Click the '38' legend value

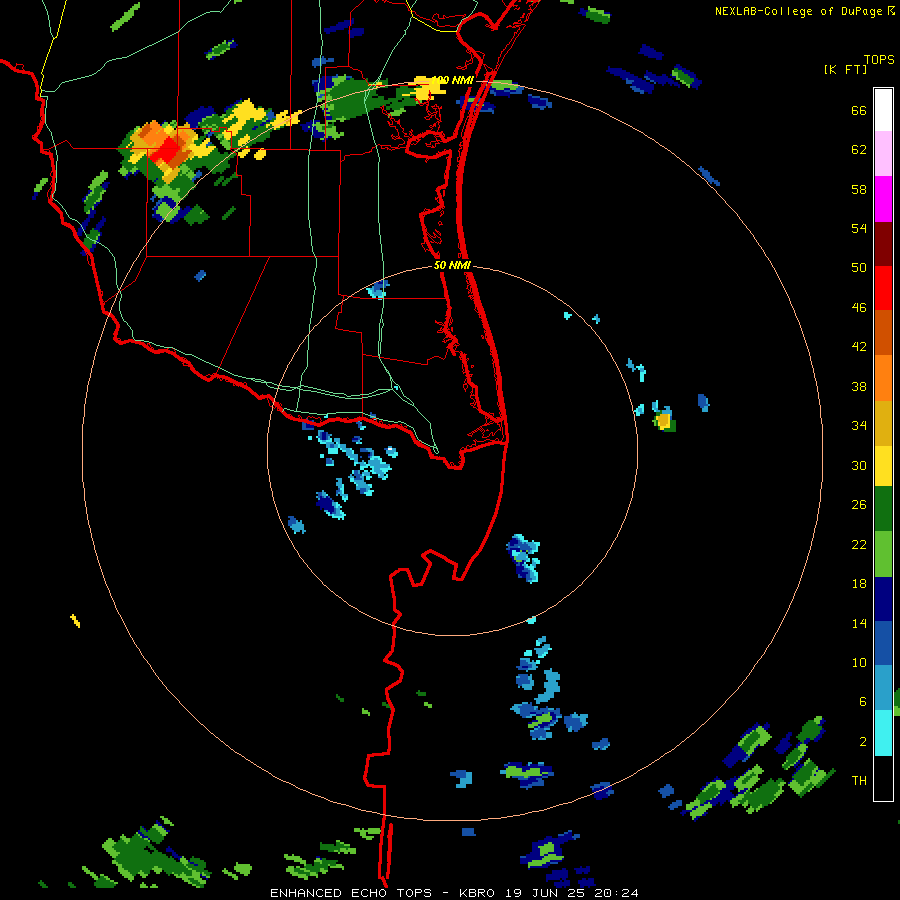(859, 387)
